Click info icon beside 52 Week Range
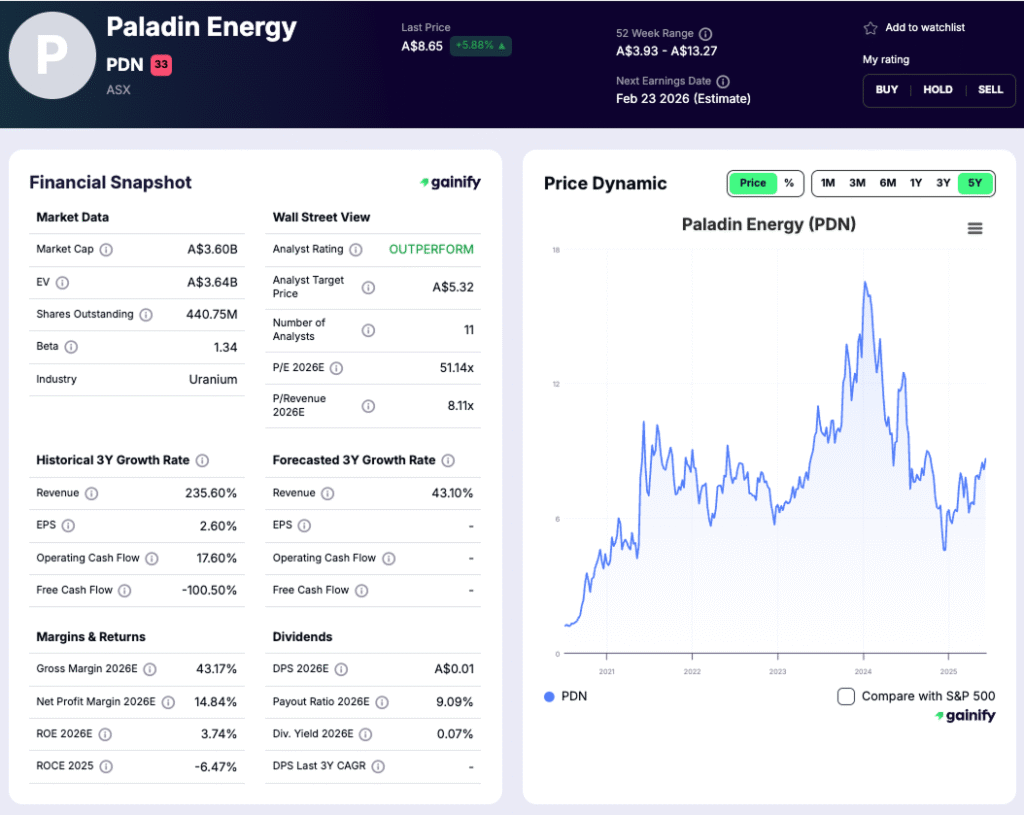This screenshot has height=815, width=1024. point(705,34)
